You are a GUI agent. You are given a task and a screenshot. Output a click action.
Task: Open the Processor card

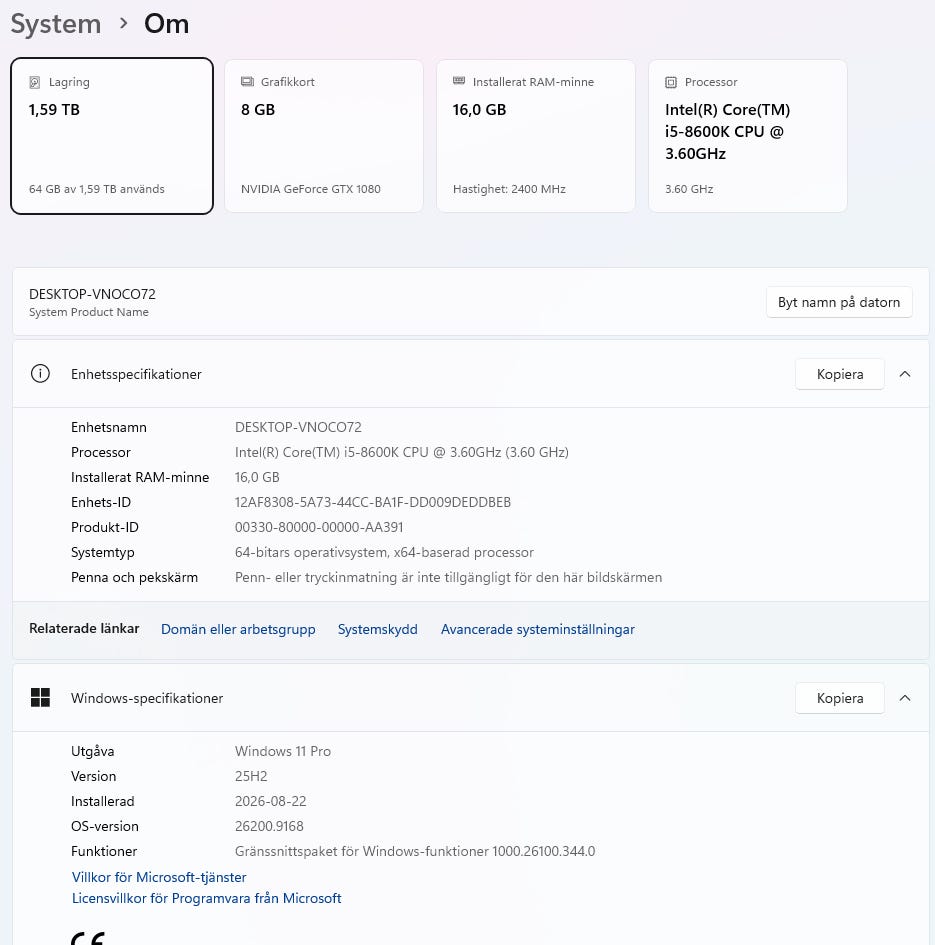point(748,136)
